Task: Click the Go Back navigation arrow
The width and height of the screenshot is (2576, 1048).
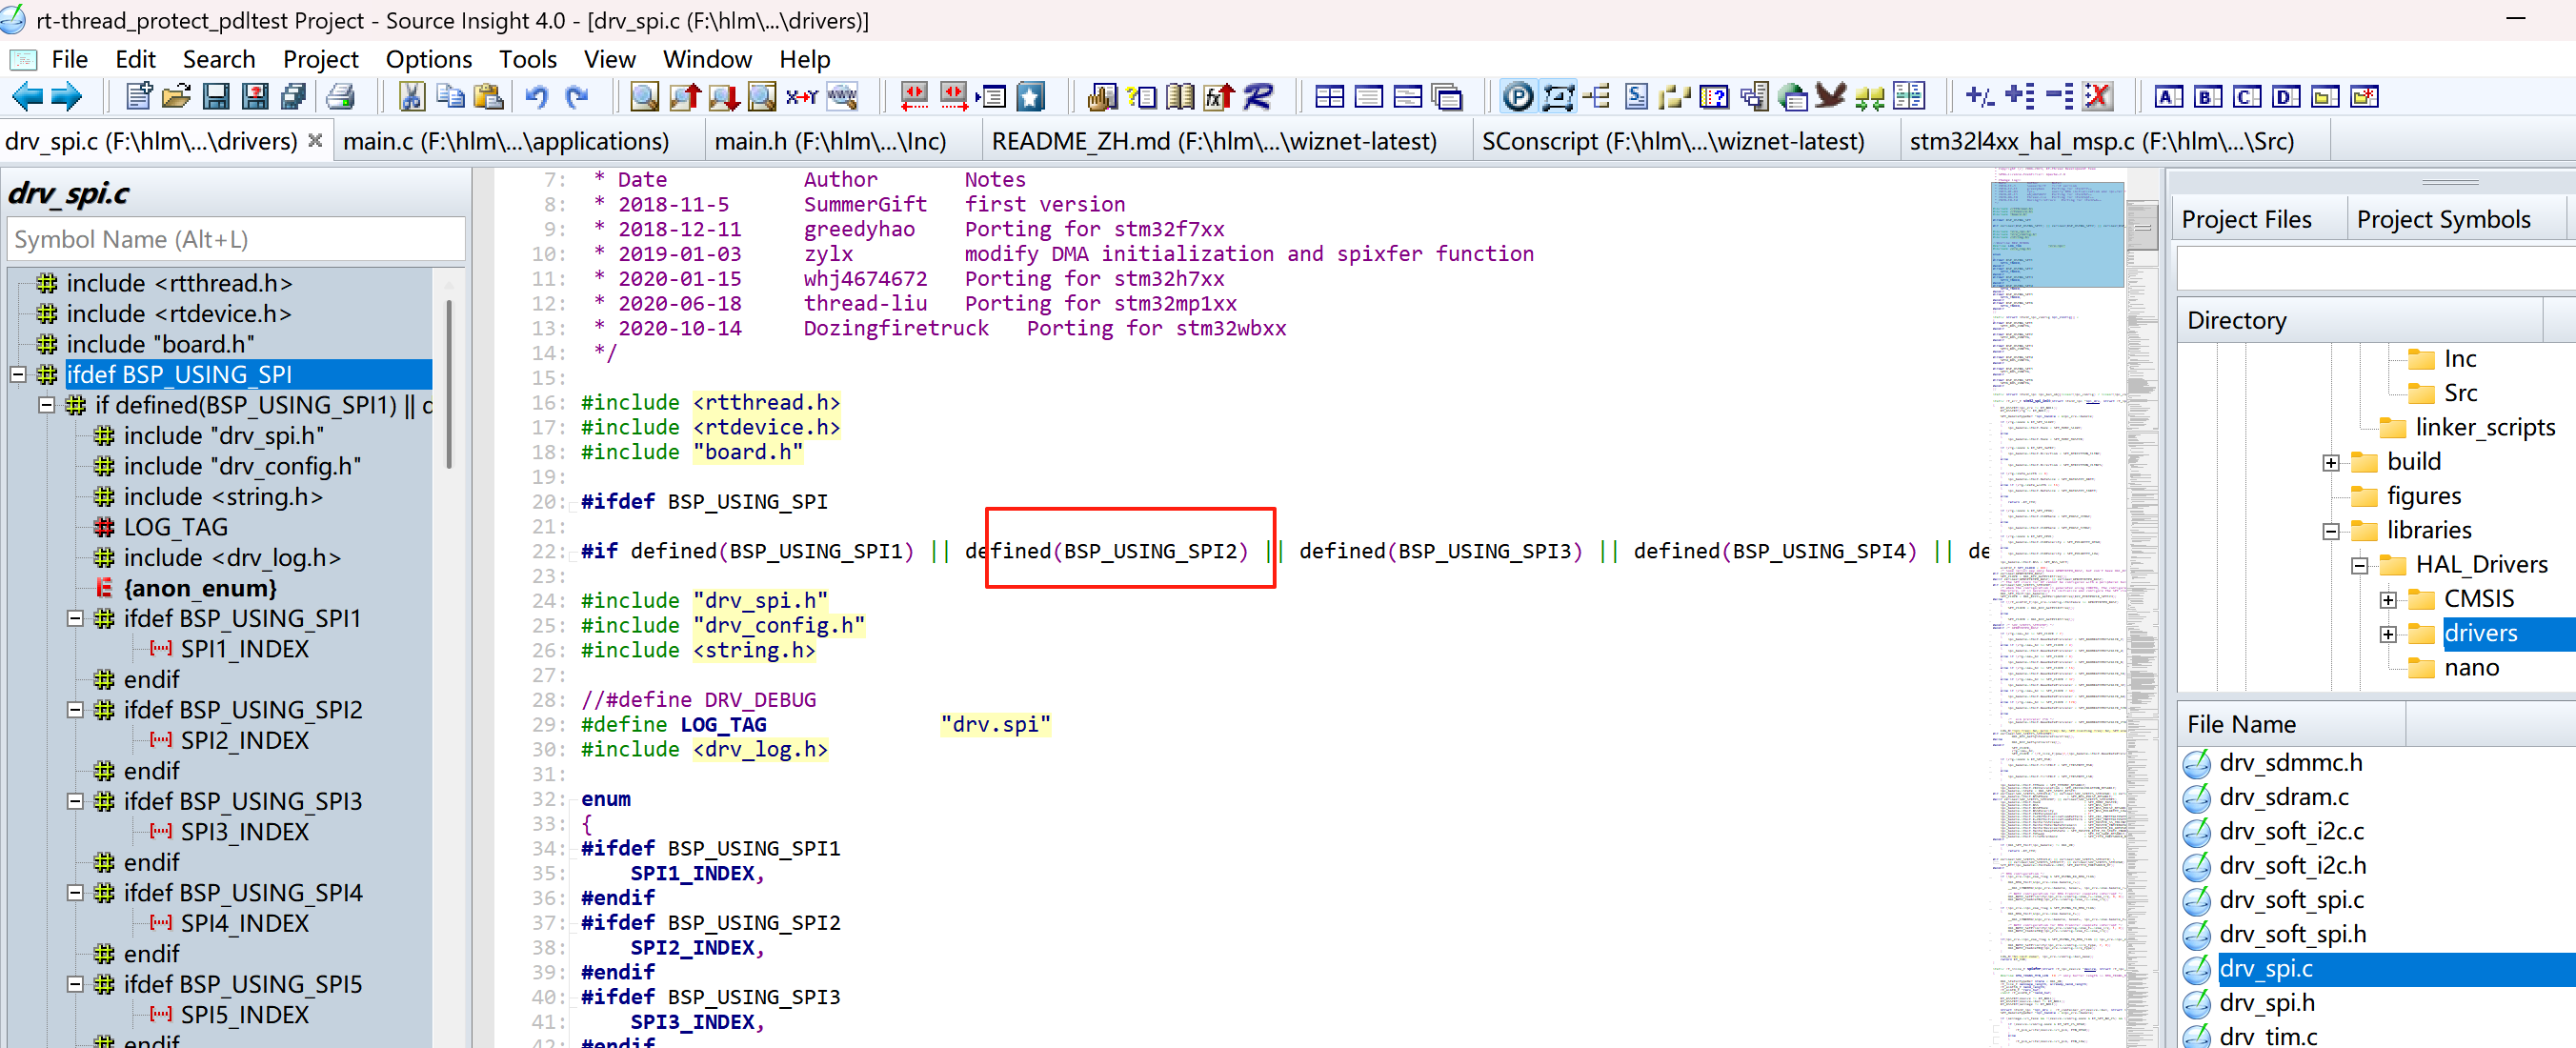Action: click(x=26, y=97)
